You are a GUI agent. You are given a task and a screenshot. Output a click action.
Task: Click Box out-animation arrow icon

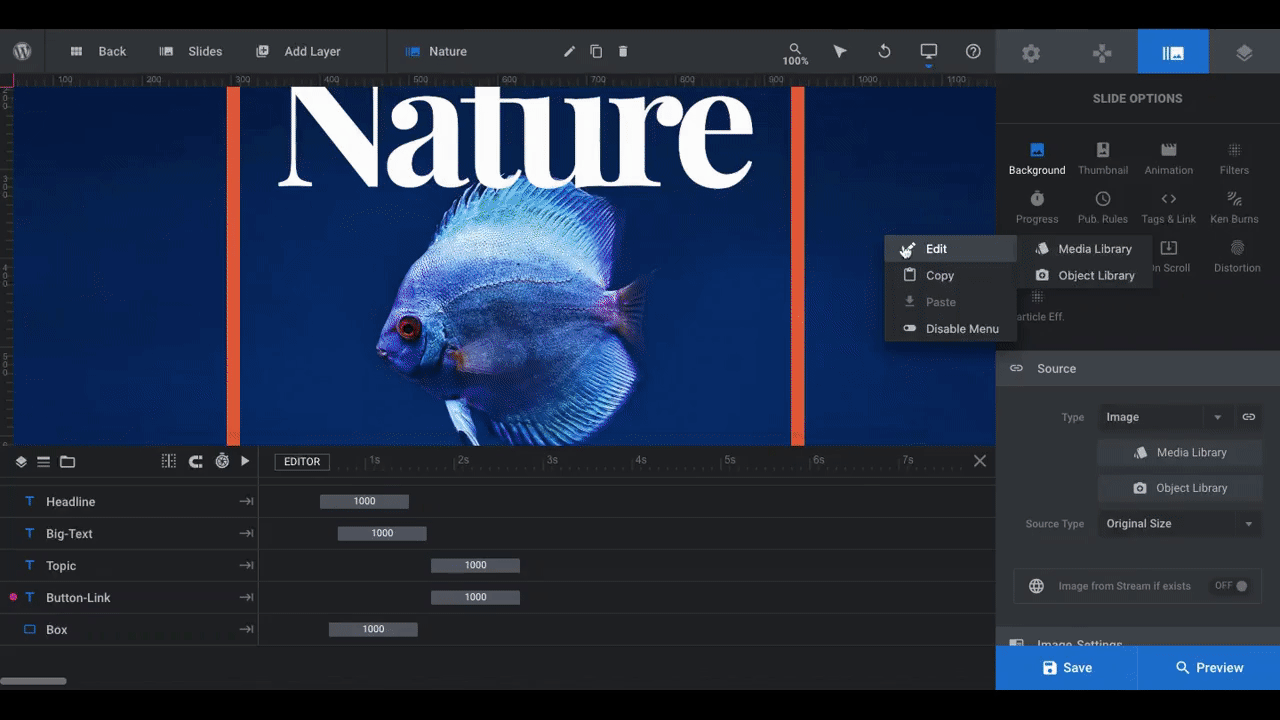click(246, 630)
